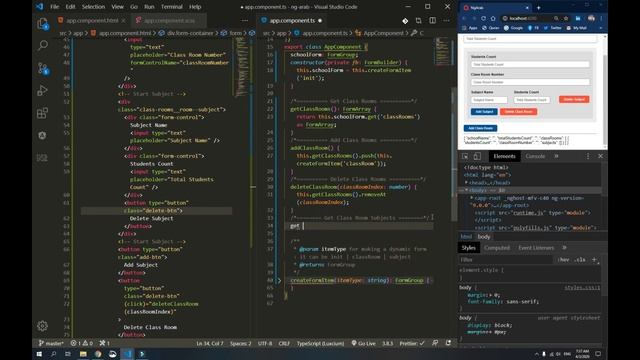640x360 pixels.
Task: Click the blue Add Subject button in browser
Action: tap(484, 111)
